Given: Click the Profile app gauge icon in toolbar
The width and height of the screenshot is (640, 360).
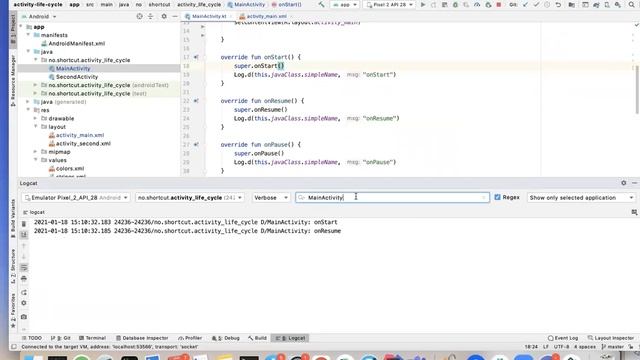Looking at the screenshot, I should (477, 4).
